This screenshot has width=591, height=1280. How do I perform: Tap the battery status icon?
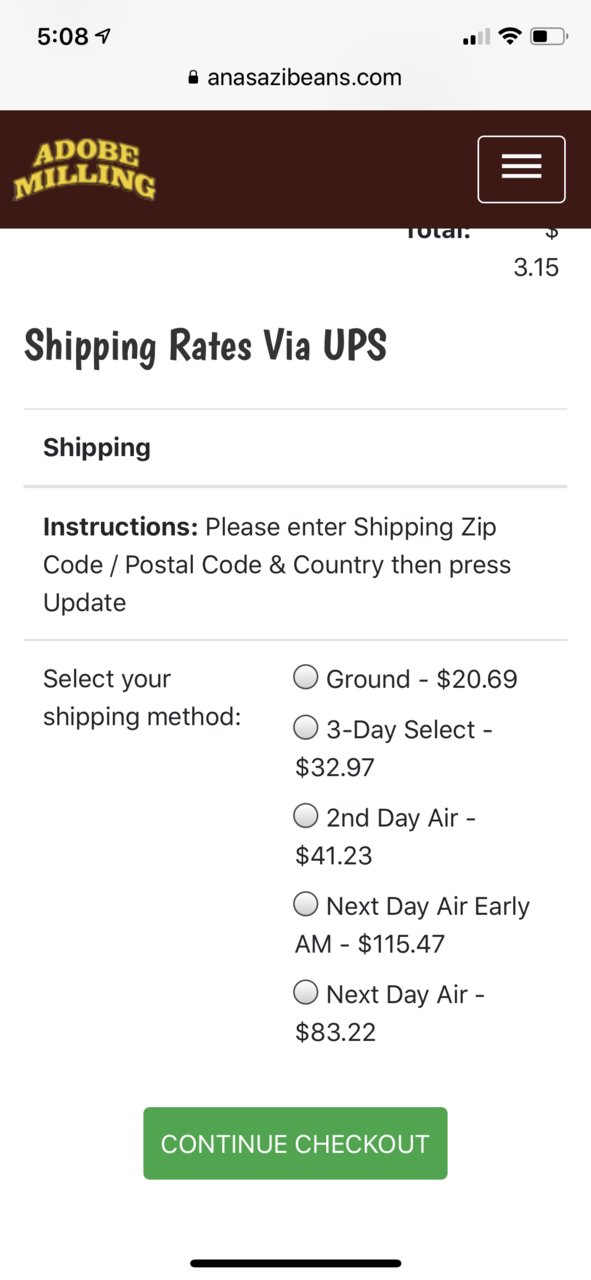548,37
